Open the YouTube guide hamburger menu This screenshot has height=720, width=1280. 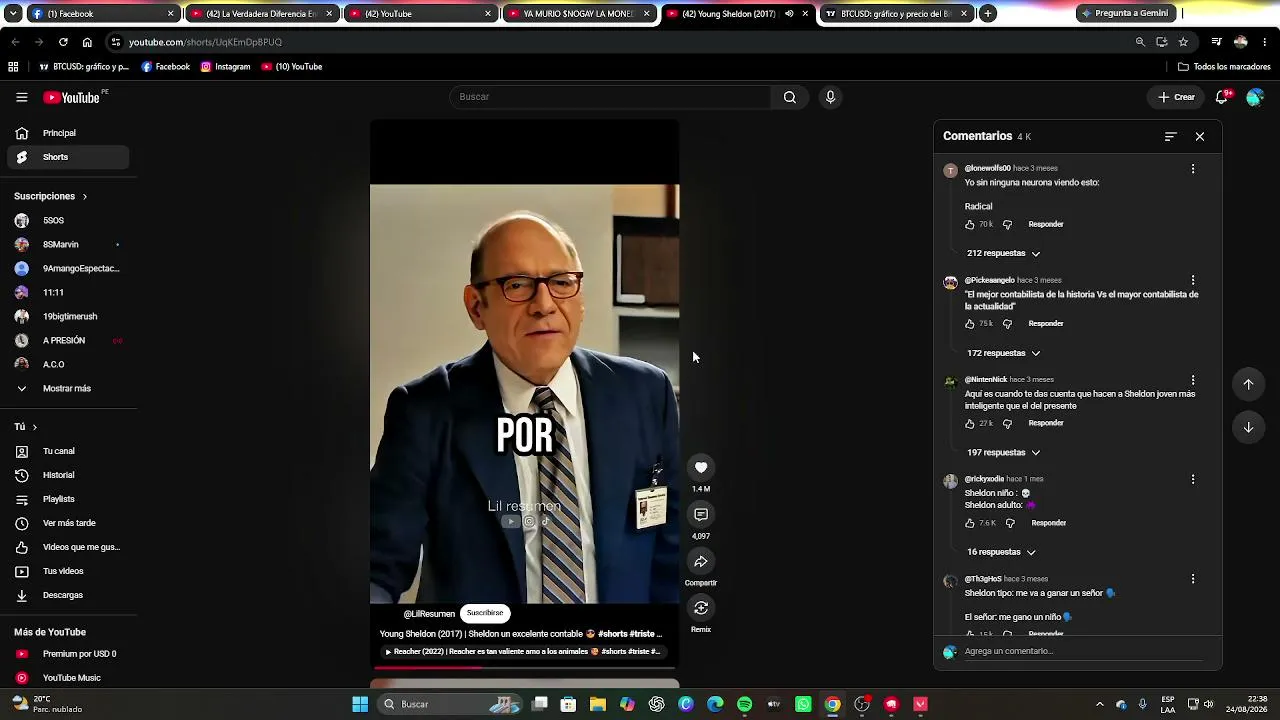[21, 97]
